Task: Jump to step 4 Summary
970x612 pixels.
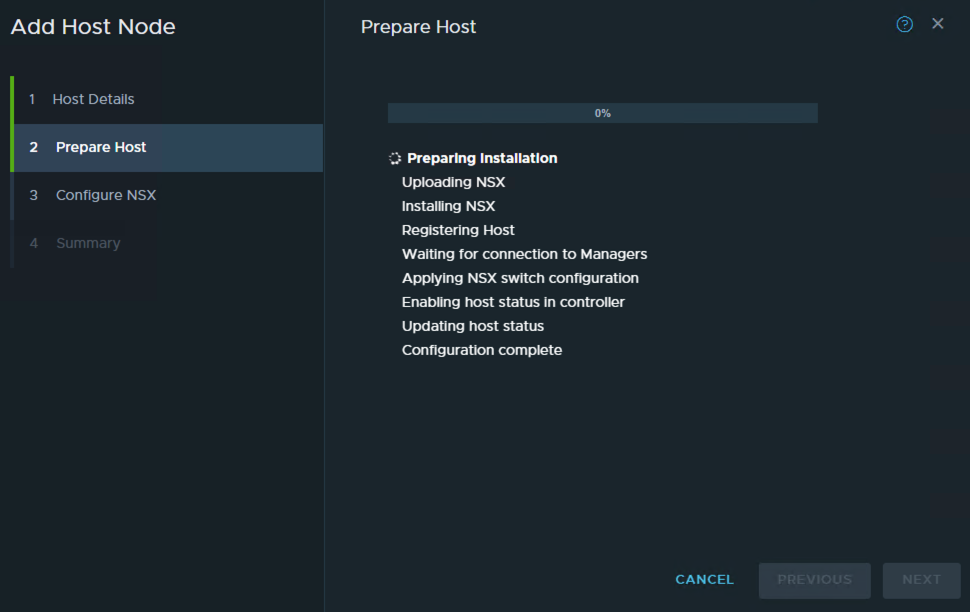Action: point(168,243)
